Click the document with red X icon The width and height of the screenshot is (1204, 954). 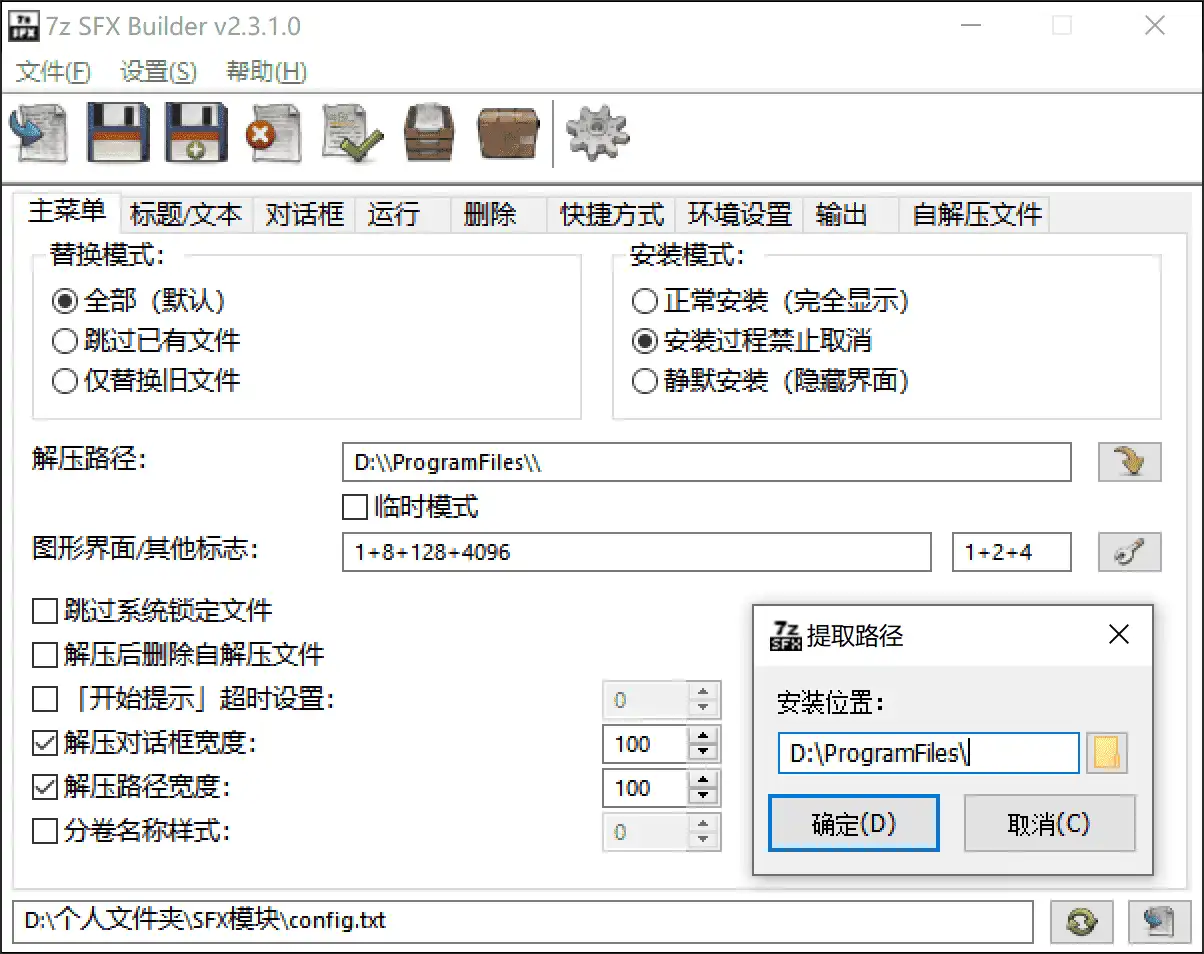(274, 132)
